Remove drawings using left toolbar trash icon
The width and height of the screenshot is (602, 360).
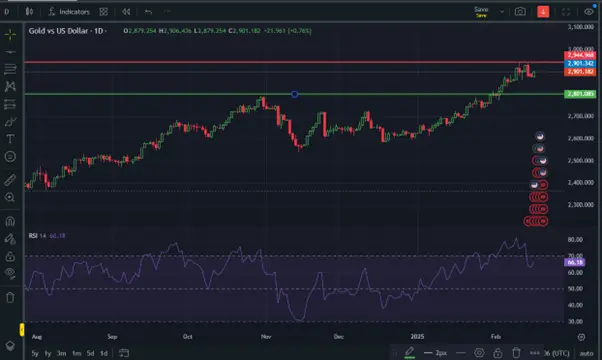10,297
